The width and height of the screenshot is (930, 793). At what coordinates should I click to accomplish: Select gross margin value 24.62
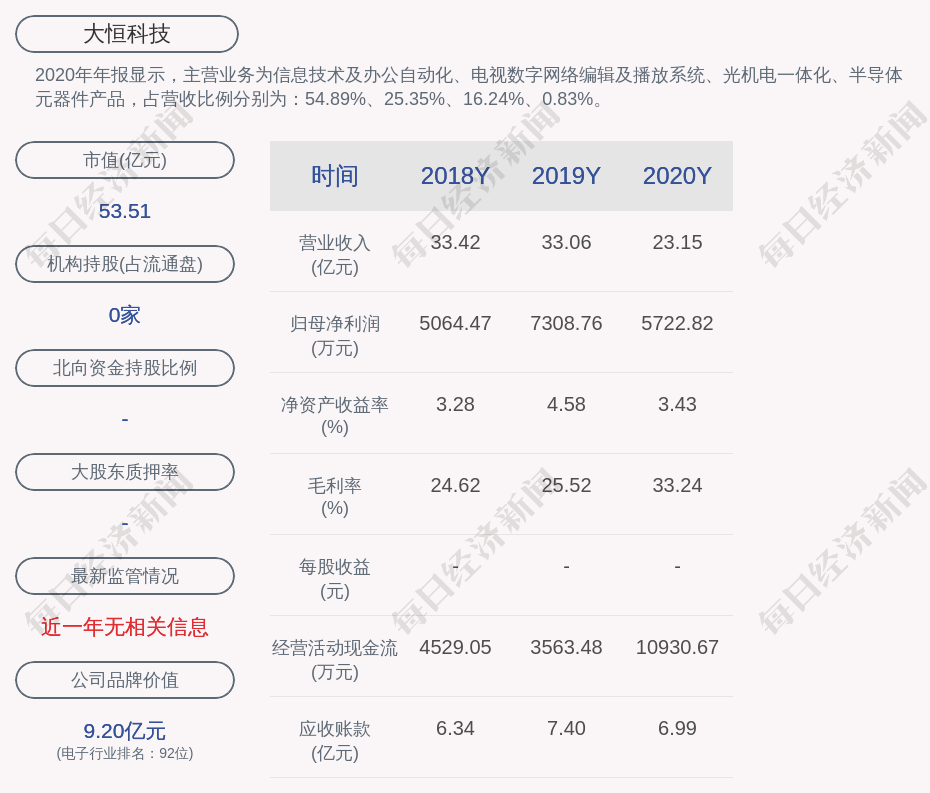pyautogui.click(x=455, y=485)
